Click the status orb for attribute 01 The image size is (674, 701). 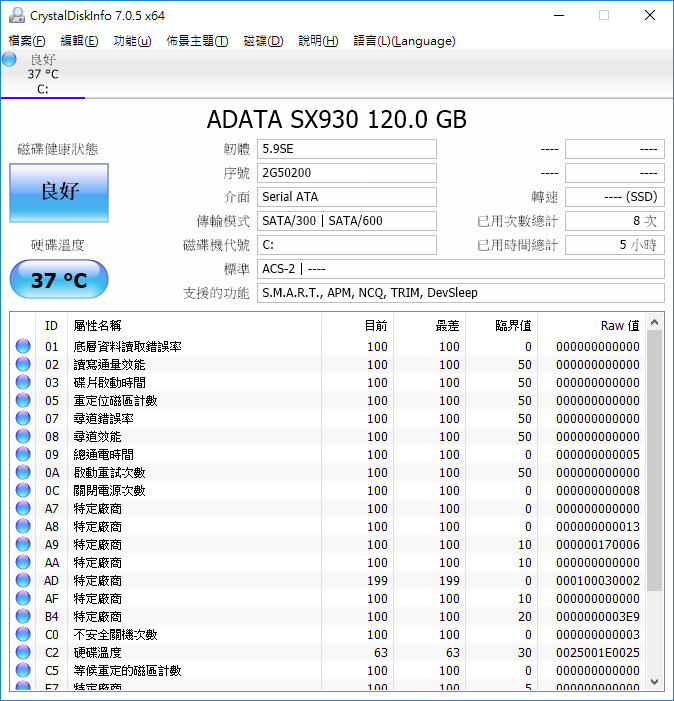coord(23,346)
